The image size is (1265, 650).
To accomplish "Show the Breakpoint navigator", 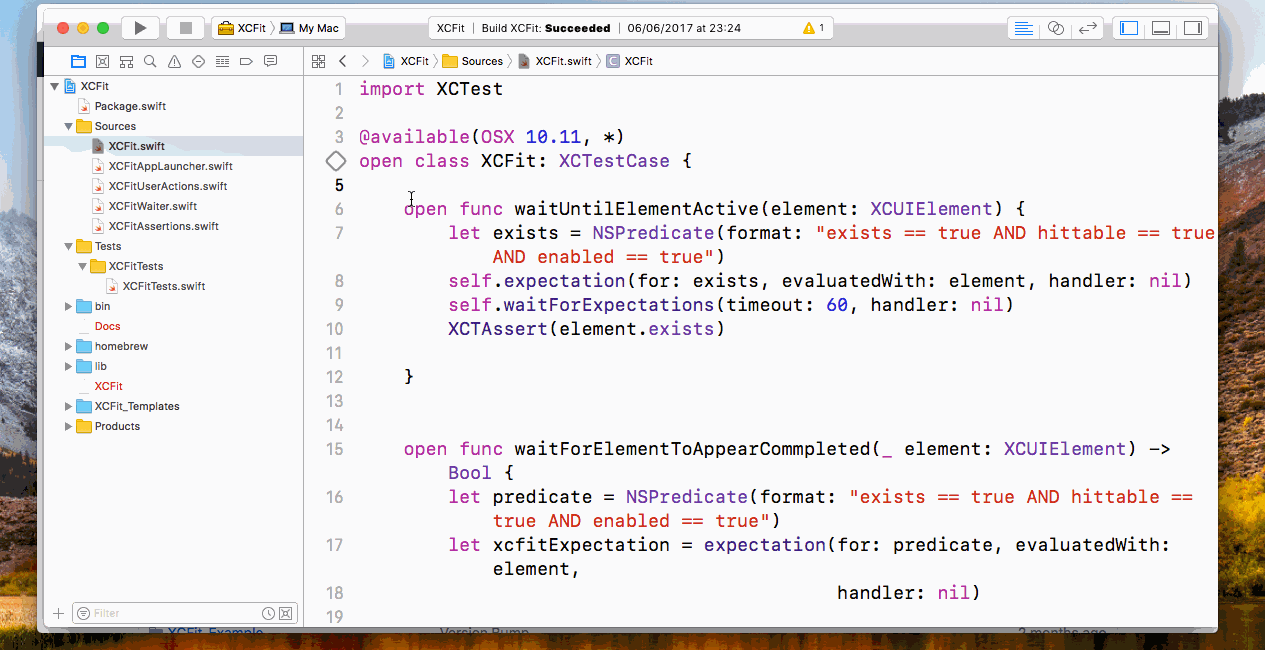I will 246,61.
